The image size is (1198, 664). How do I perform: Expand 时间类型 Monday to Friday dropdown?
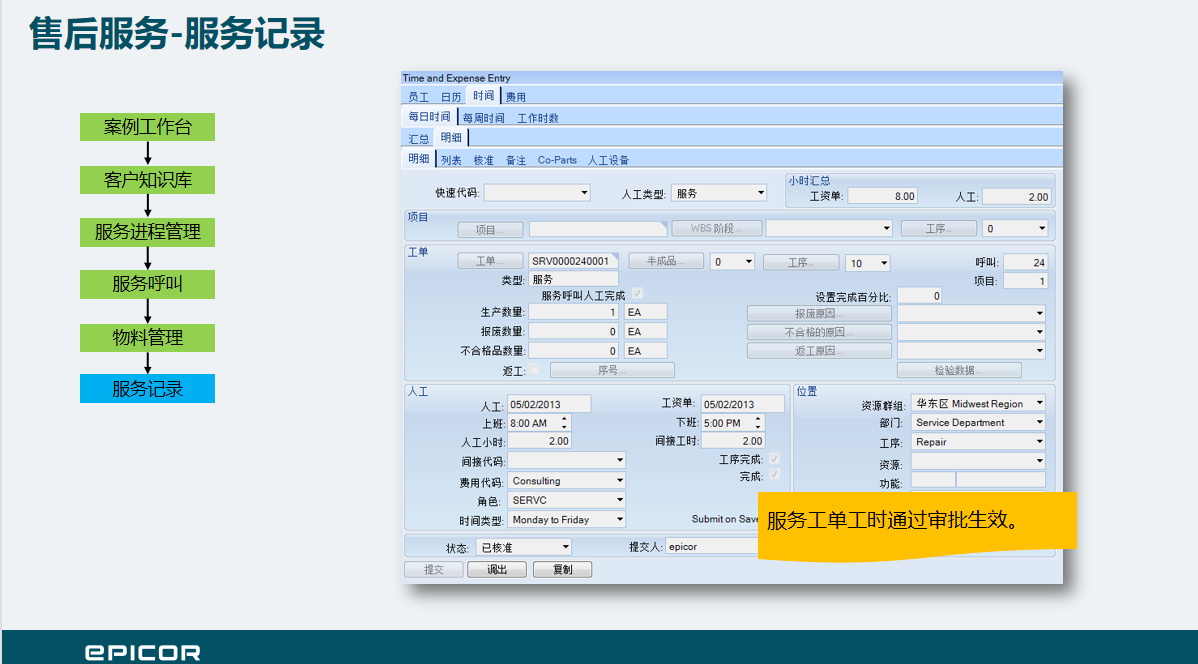pyautogui.click(x=619, y=520)
